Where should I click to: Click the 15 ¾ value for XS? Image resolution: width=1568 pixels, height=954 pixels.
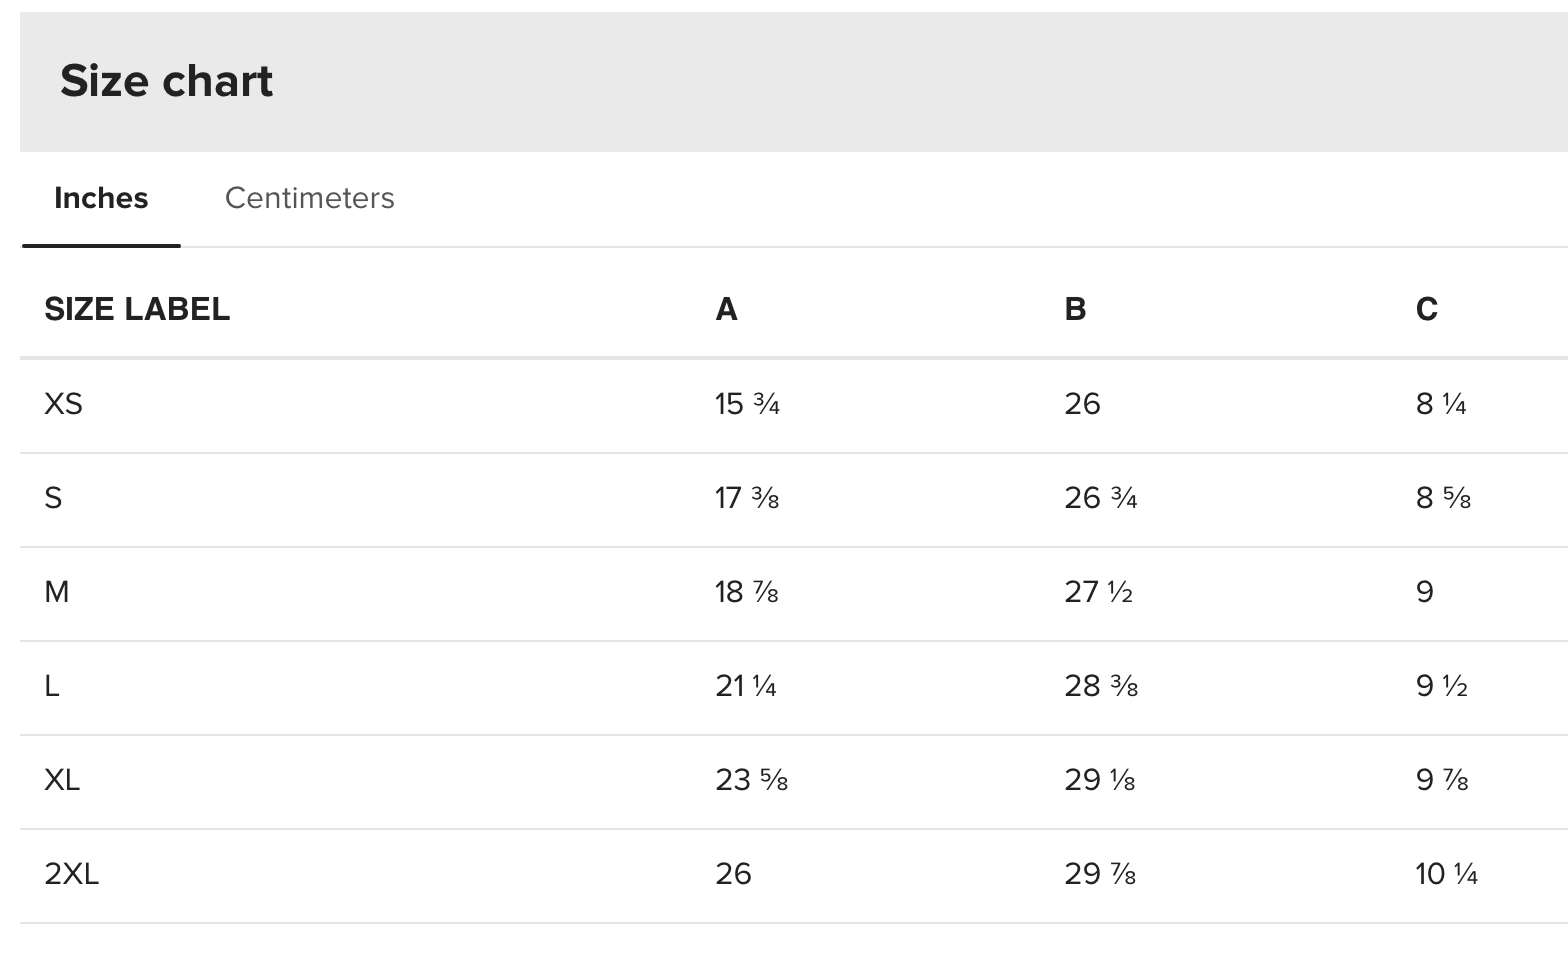(x=747, y=404)
